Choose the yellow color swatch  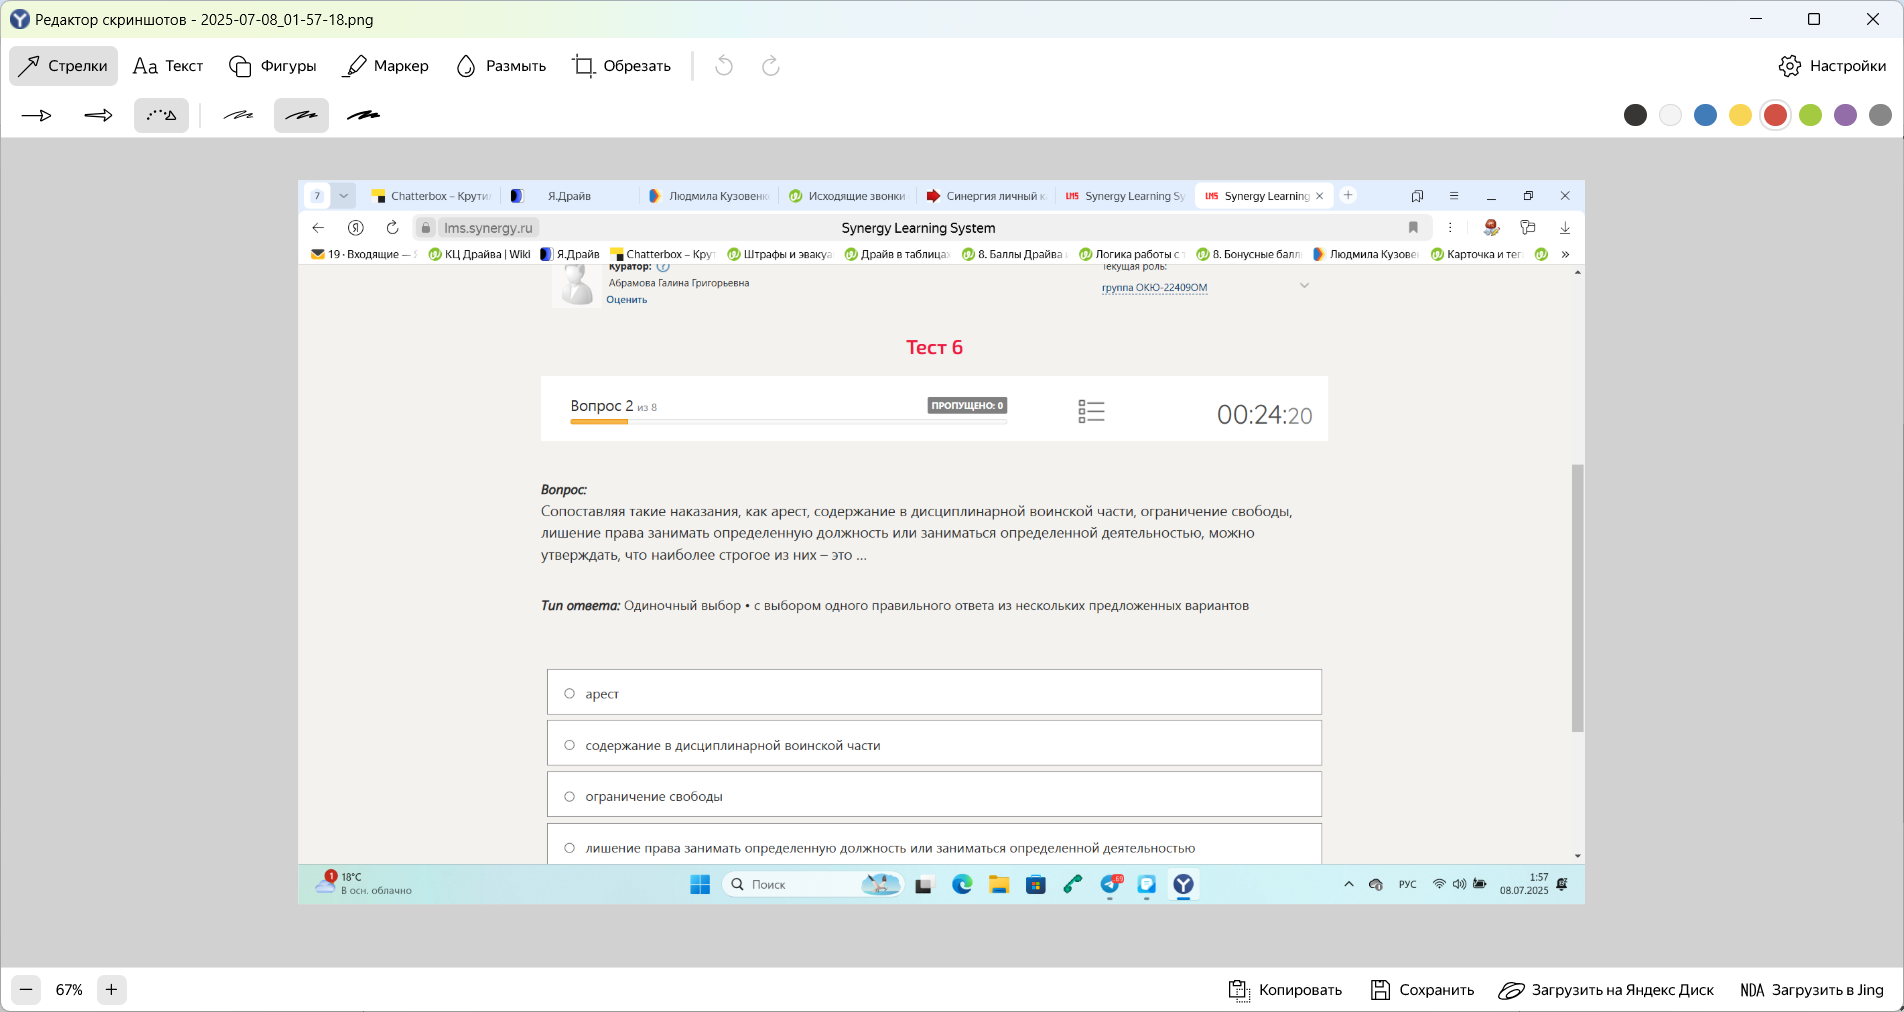coord(1740,115)
